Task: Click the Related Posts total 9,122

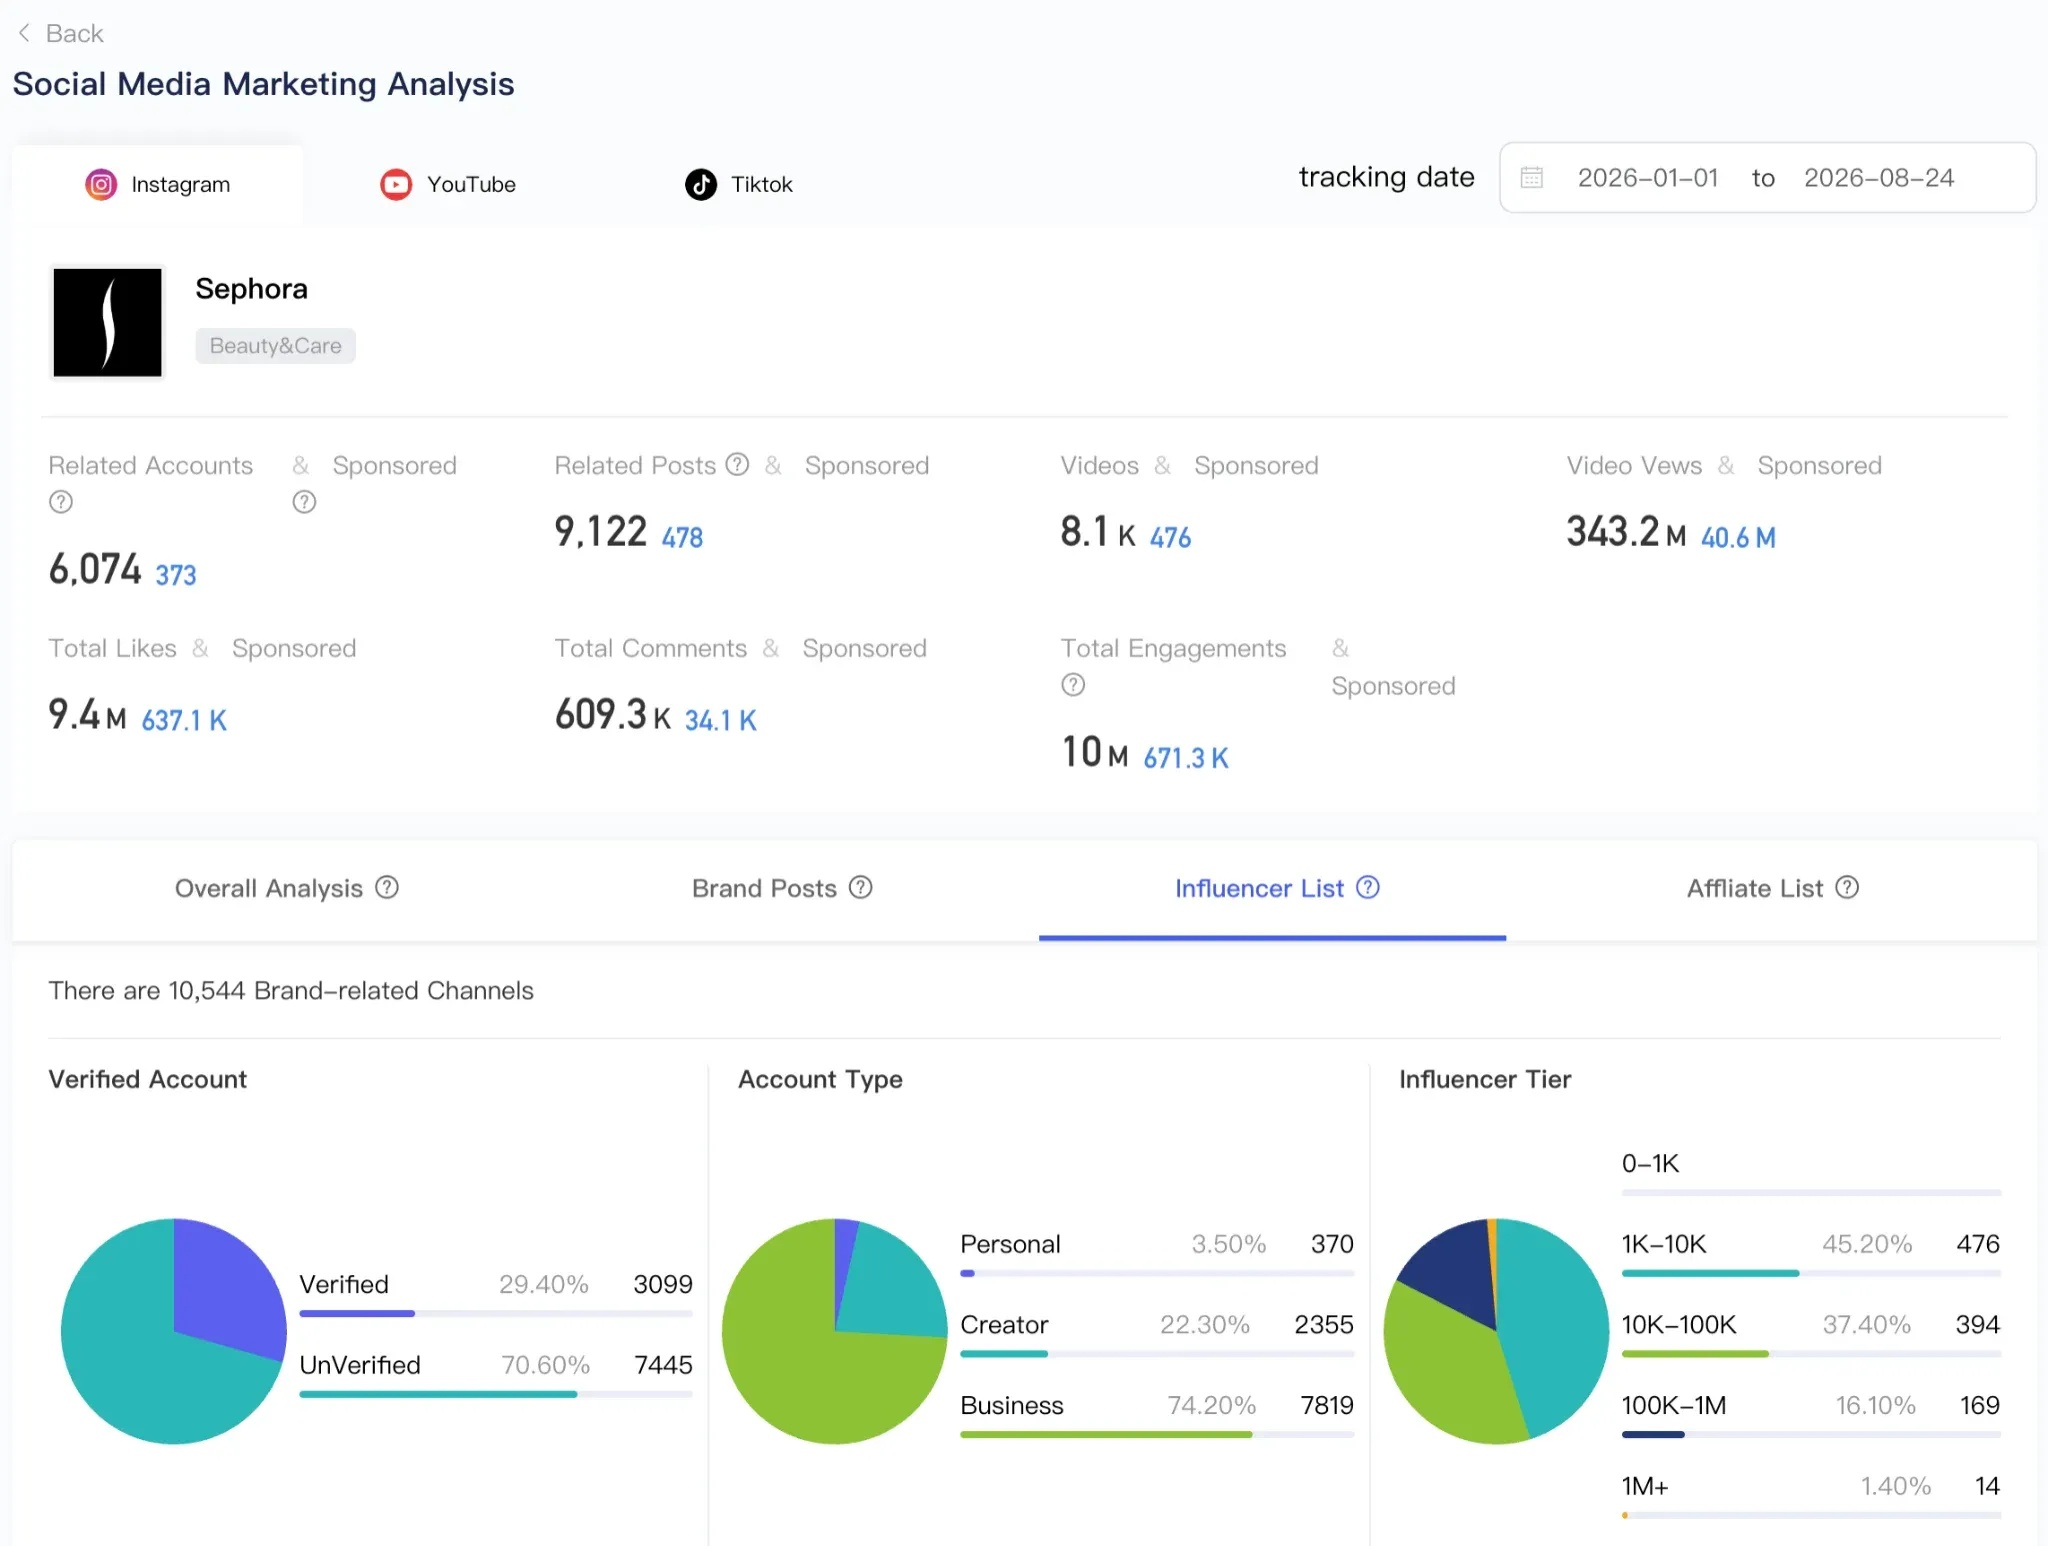Action: tap(601, 532)
